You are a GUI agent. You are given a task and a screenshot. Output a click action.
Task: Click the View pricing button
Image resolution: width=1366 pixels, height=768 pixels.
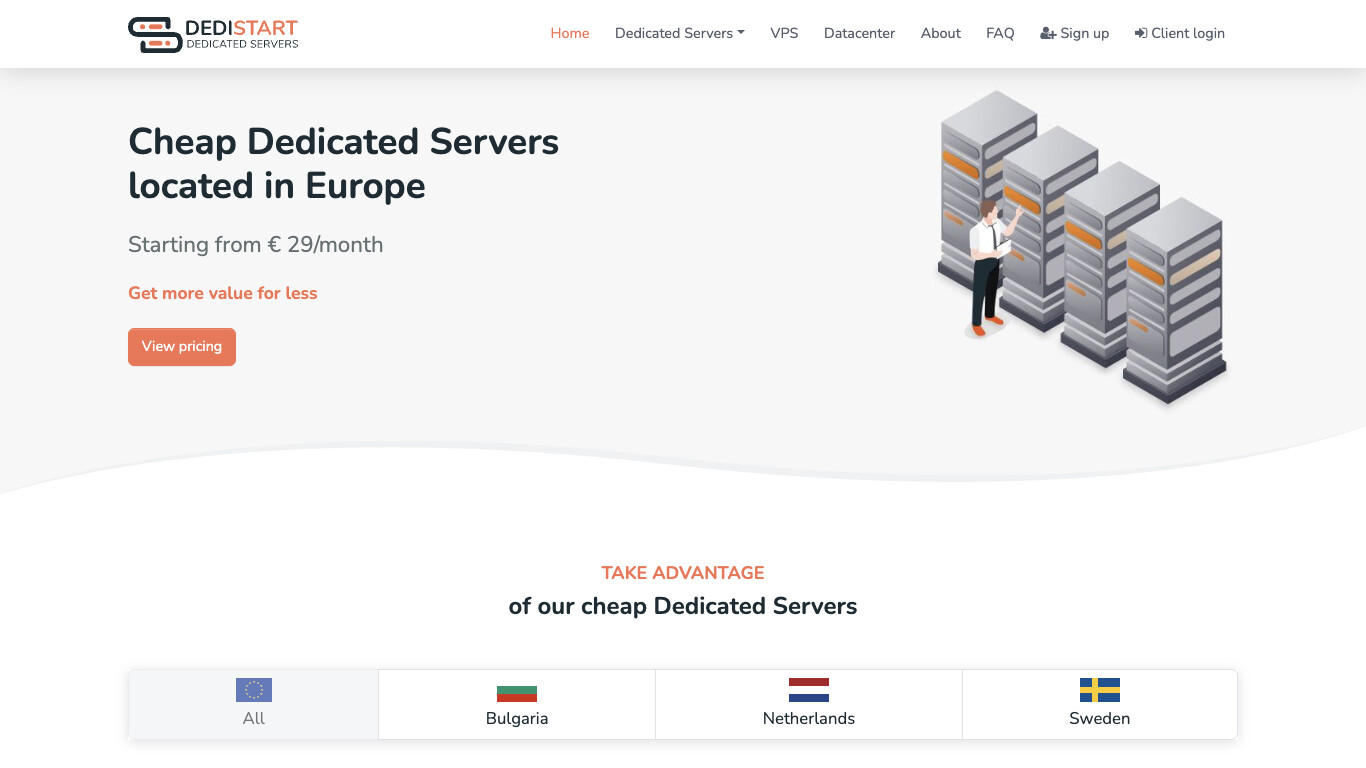point(181,346)
